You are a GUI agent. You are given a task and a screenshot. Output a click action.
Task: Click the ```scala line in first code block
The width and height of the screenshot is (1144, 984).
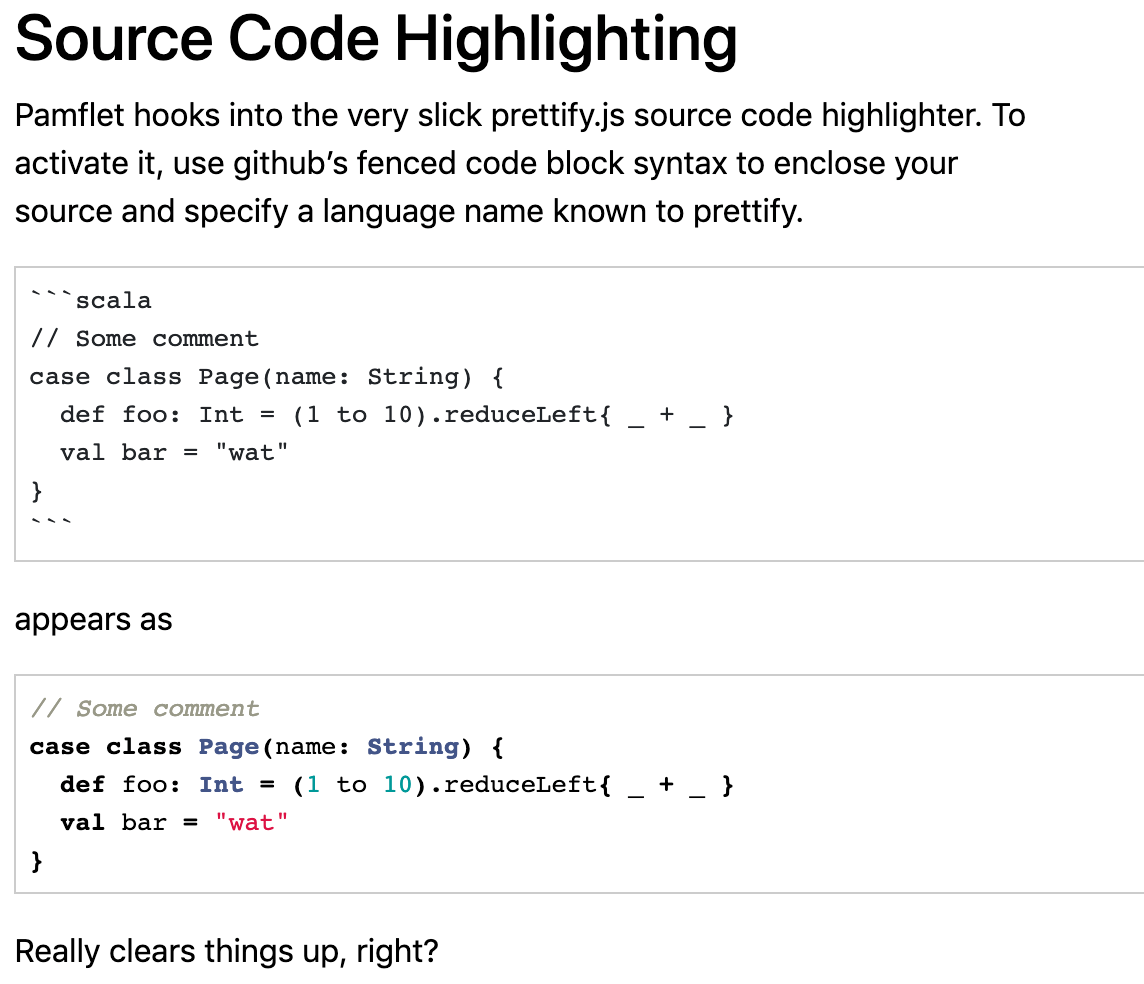(x=90, y=300)
